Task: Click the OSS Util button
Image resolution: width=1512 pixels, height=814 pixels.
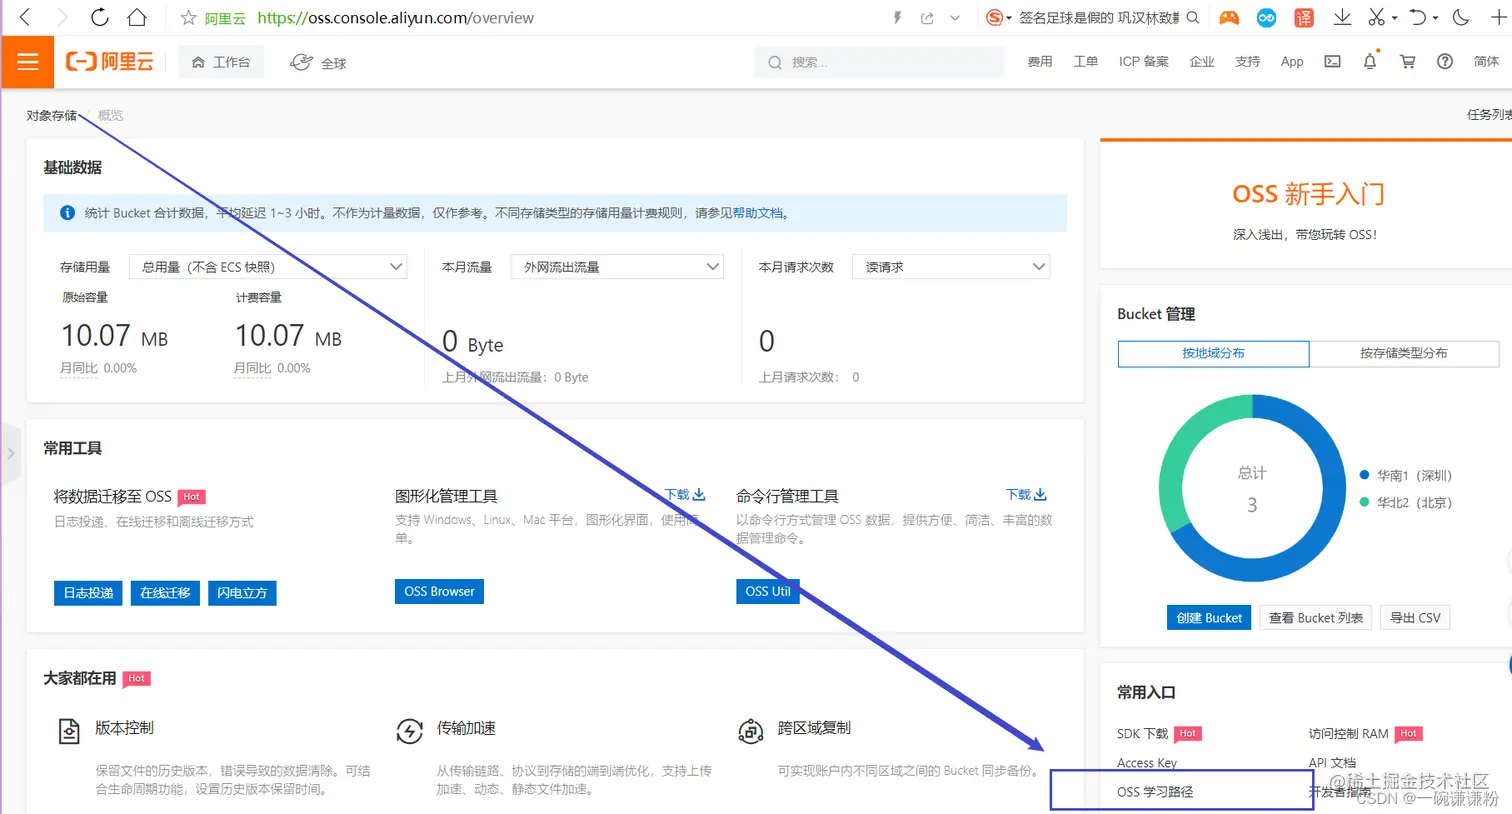Action: (x=768, y=591)
